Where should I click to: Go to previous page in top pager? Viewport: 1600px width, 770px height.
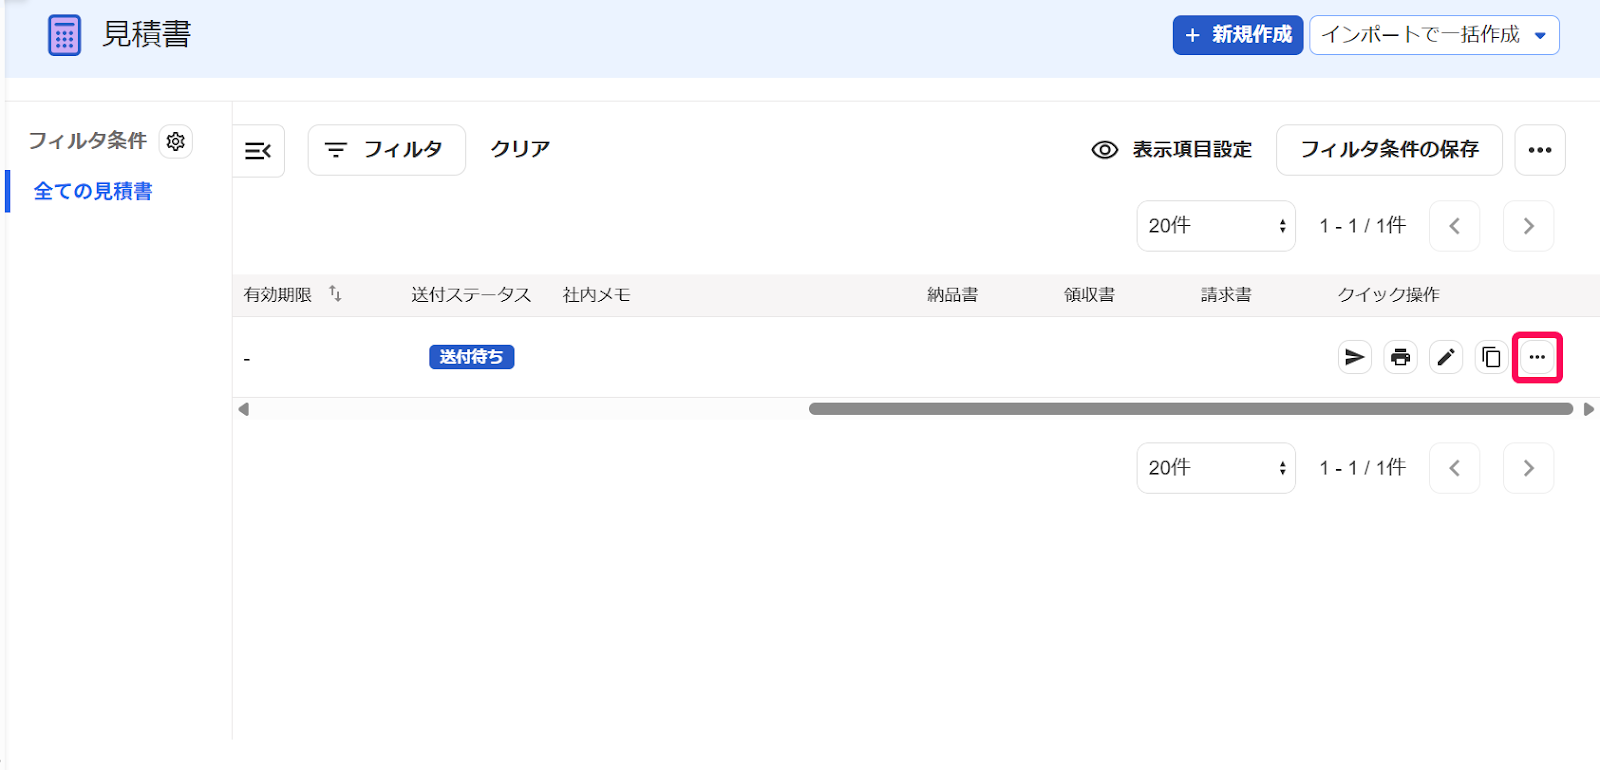pyautogui.click(x=1455, y=226)
